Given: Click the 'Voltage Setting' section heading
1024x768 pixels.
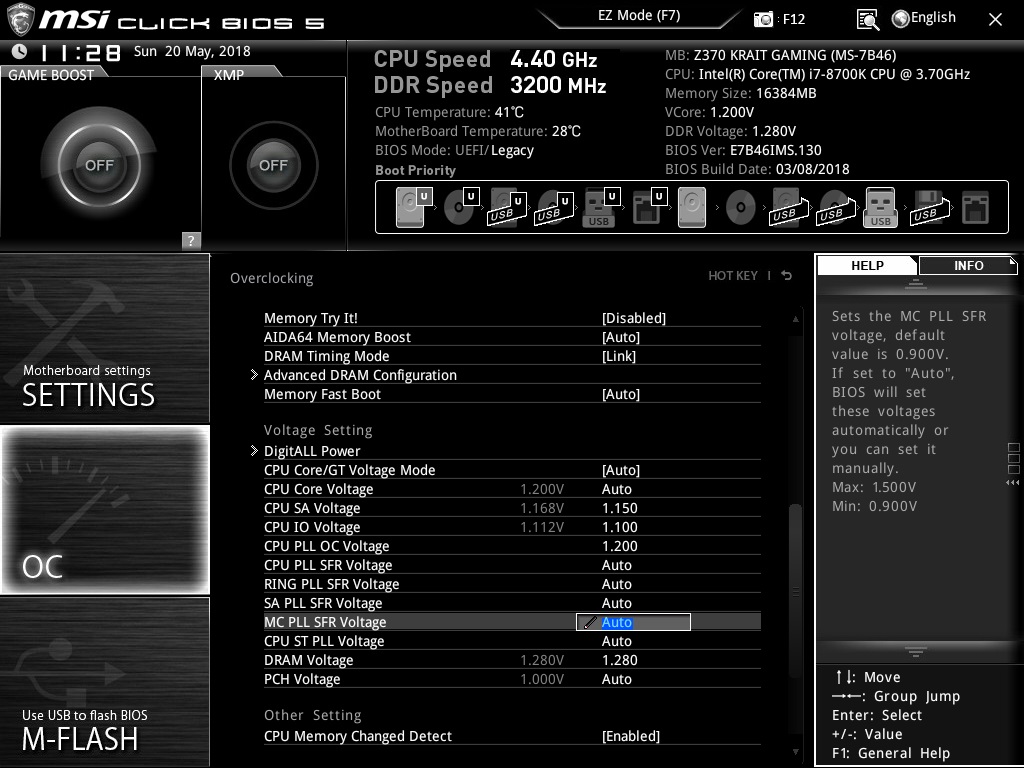Looking at the screenshot, I should [318, 430].
